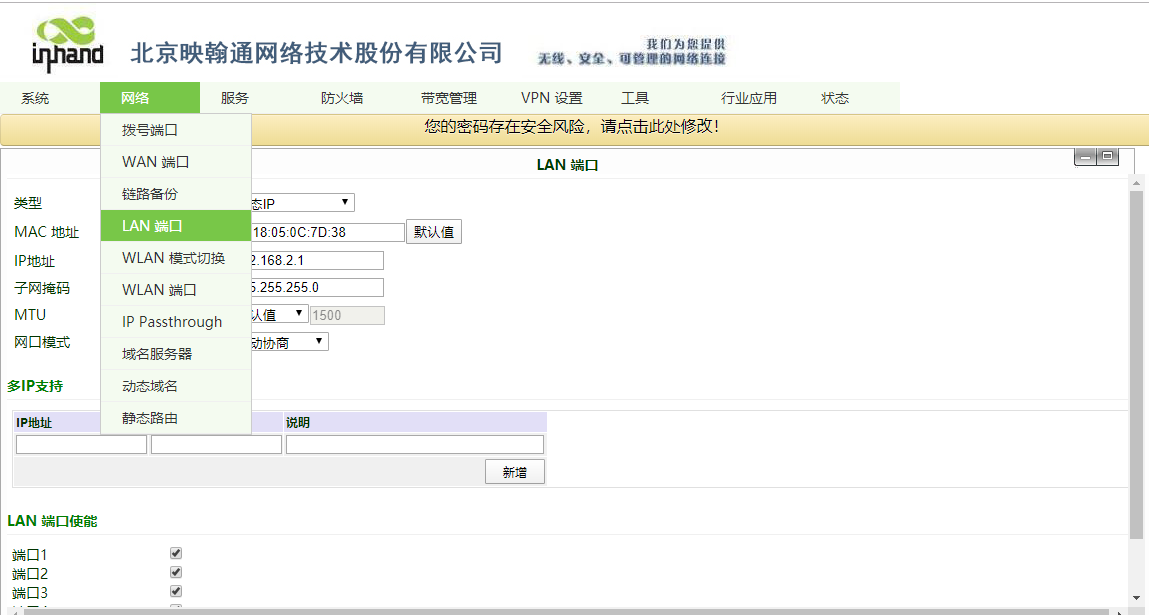Disable the 端口3 checkbox

click(176, 592)
